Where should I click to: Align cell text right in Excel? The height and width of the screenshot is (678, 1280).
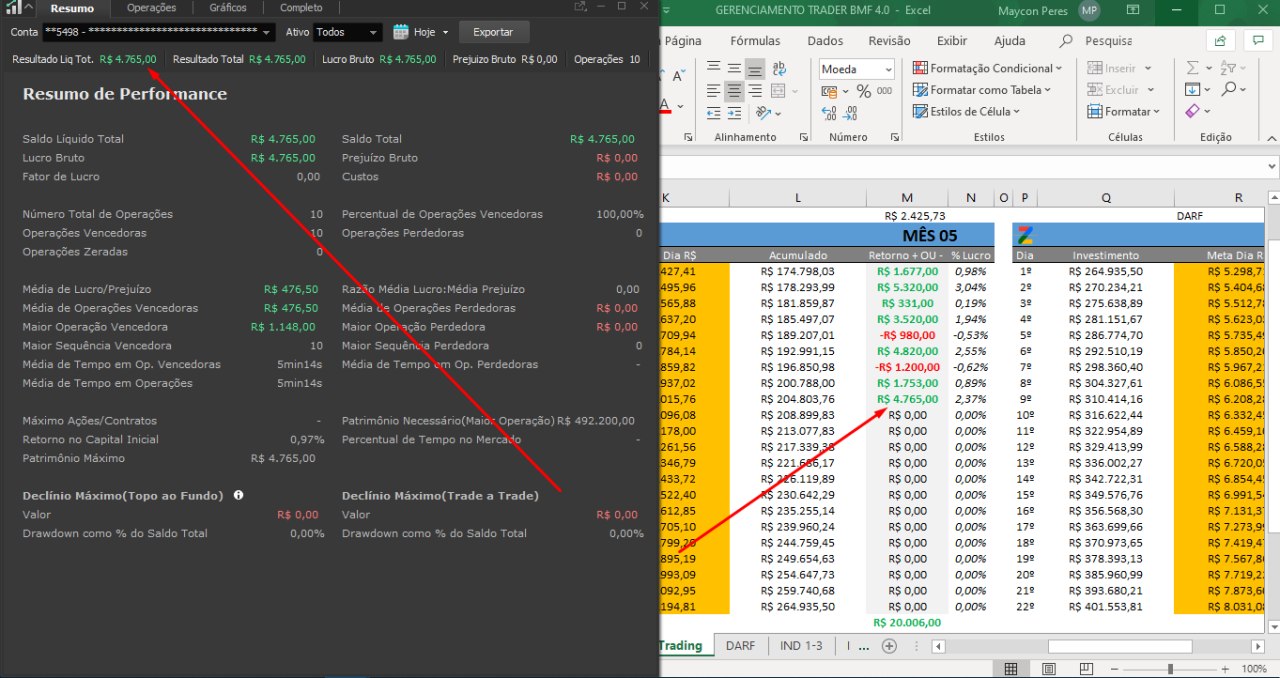coord(755,90)
